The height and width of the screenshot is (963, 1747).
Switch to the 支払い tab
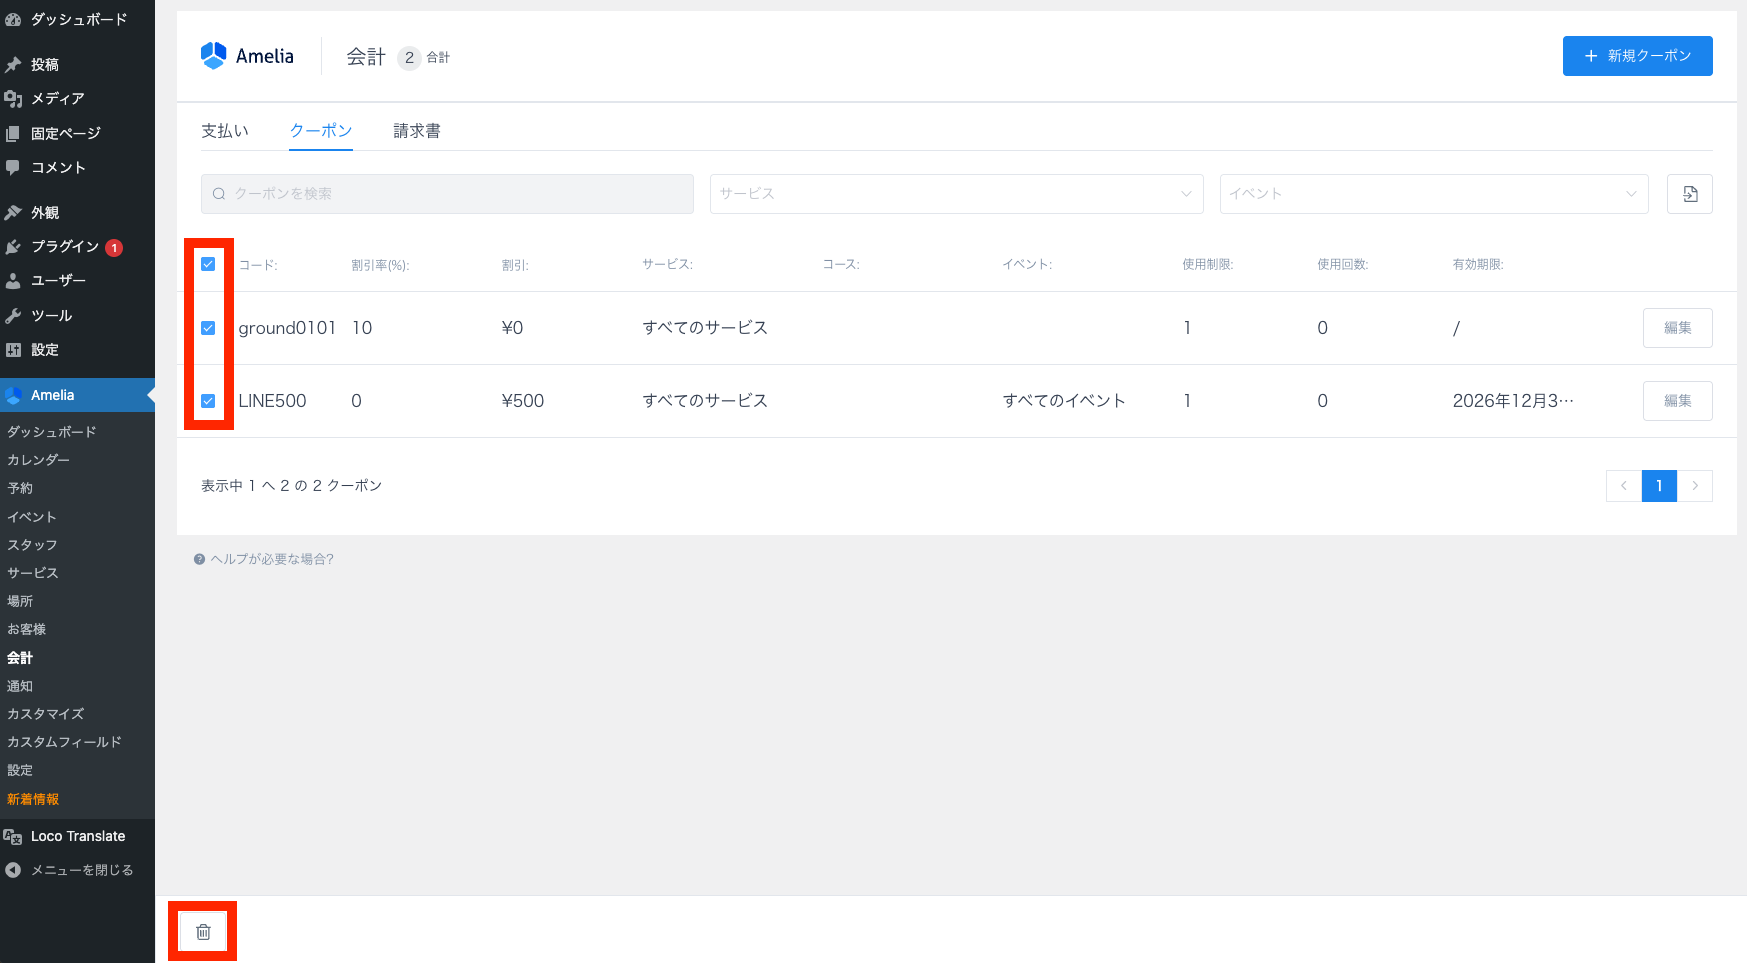tap(225, 131)
